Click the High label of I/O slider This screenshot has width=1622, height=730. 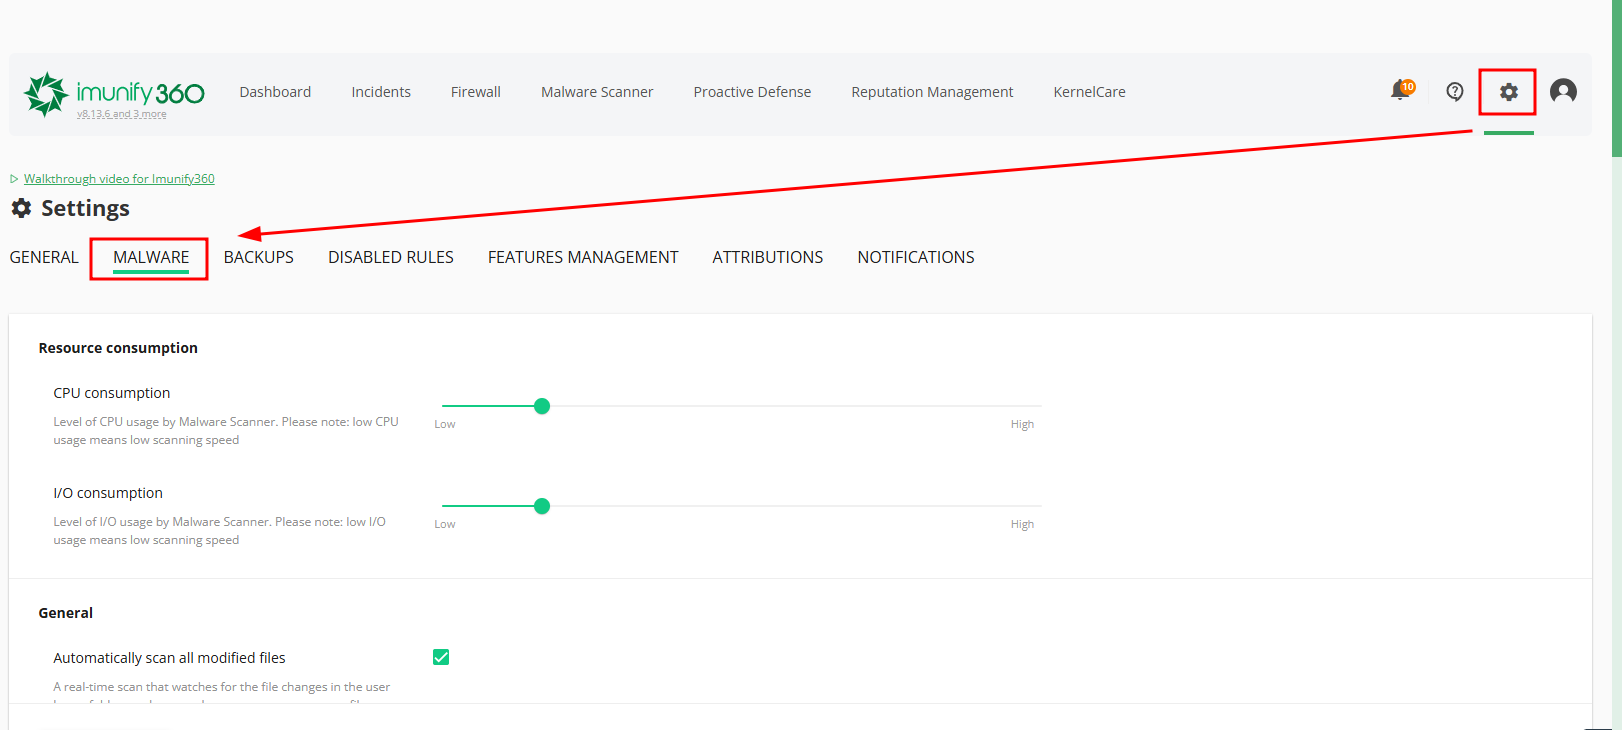tap(1022, 524)
